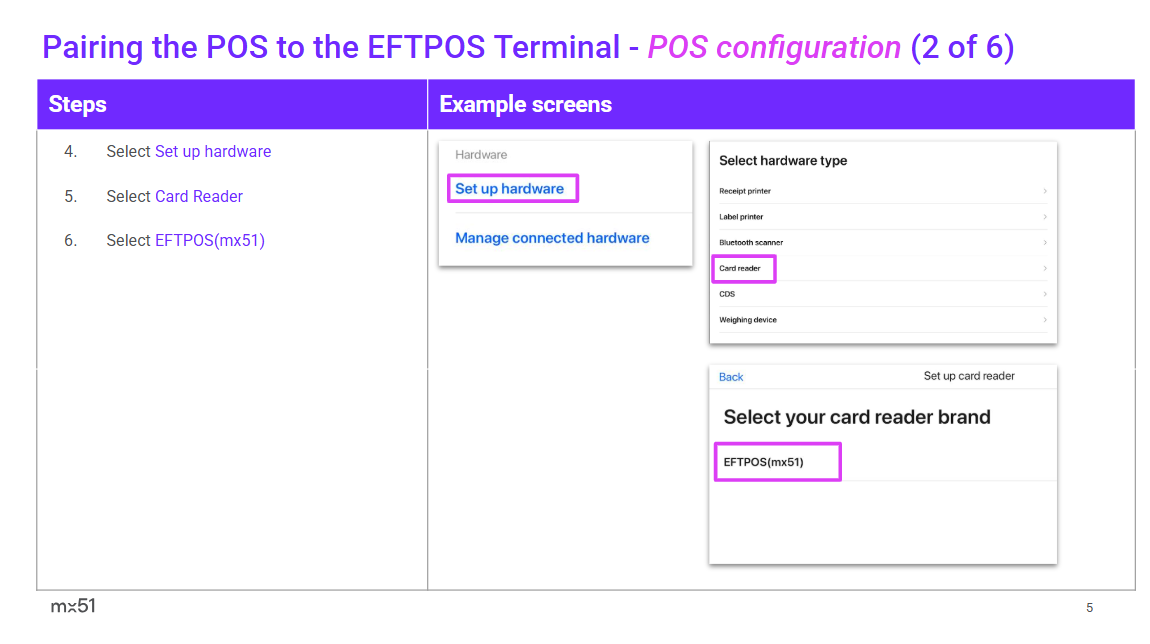
Task: Click chevron beside Card reader
Action: [x=1045, y=268]
